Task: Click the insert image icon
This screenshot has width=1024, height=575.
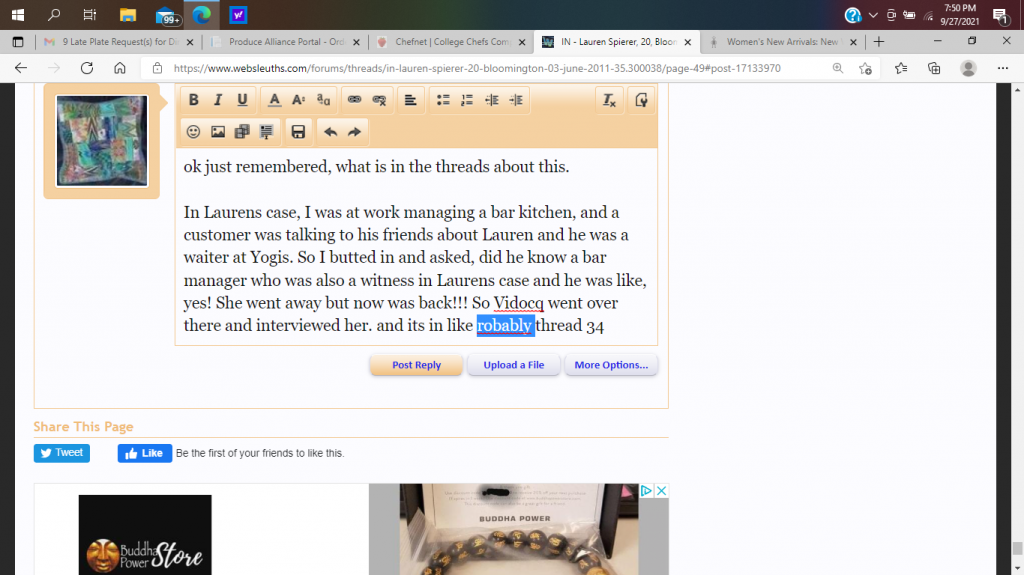Action: tap(218, 132)
